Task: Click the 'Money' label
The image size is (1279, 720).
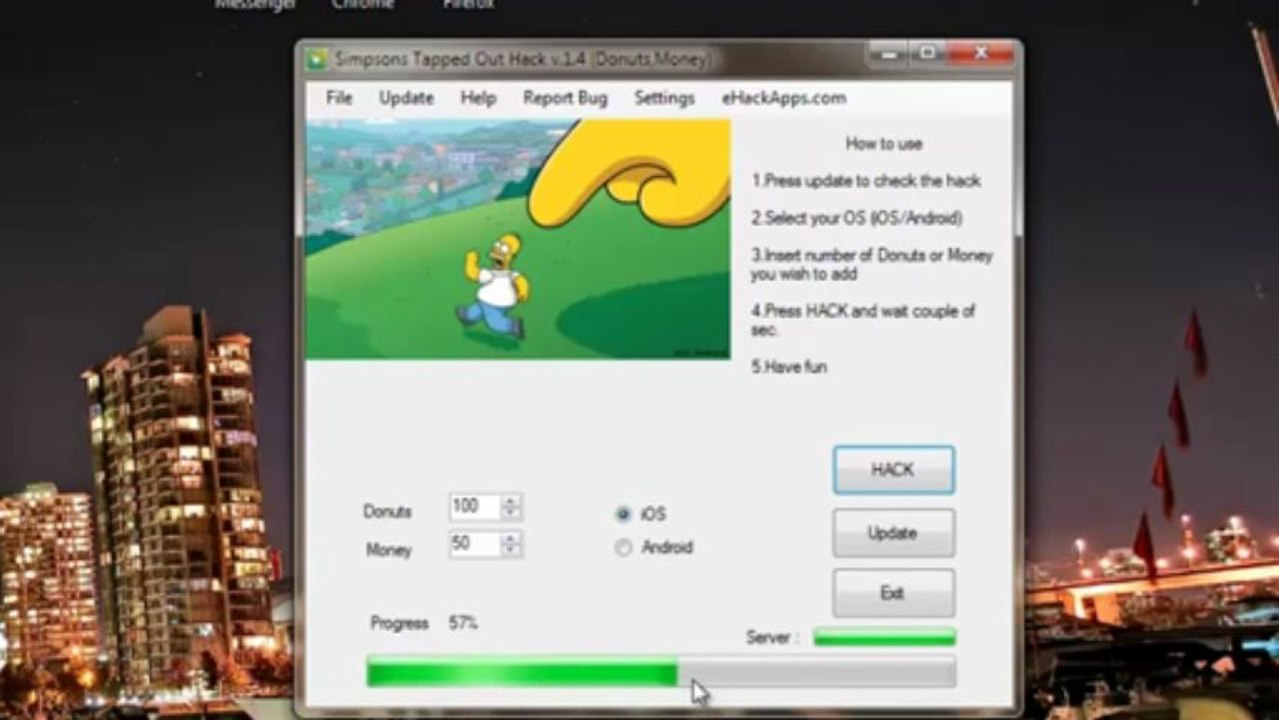Action: click(389, 549)
